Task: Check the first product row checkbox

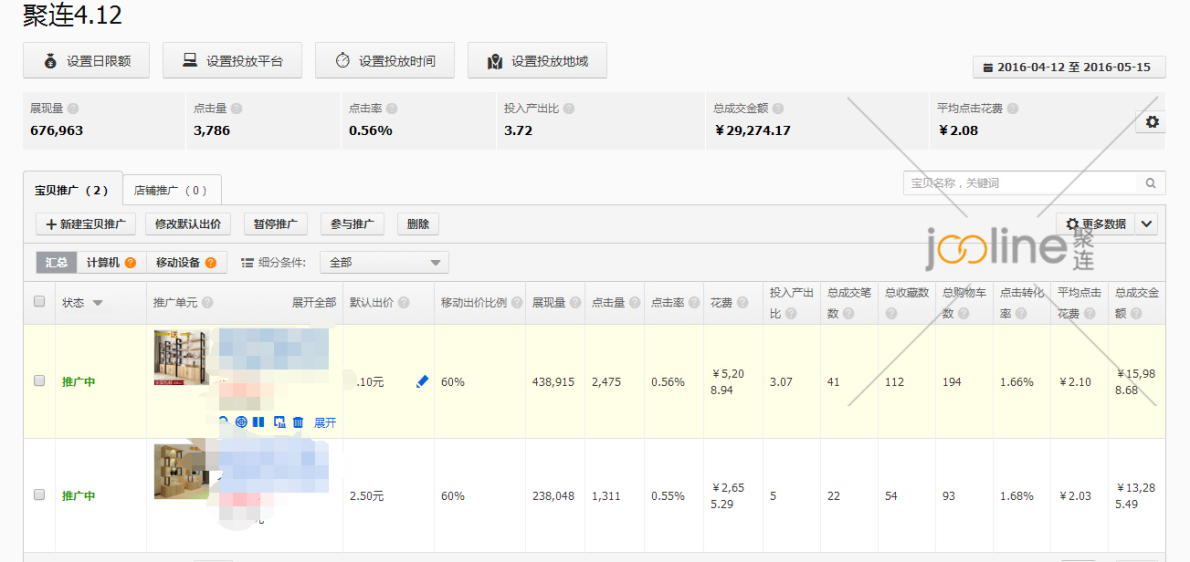Action: coord(39,381)
